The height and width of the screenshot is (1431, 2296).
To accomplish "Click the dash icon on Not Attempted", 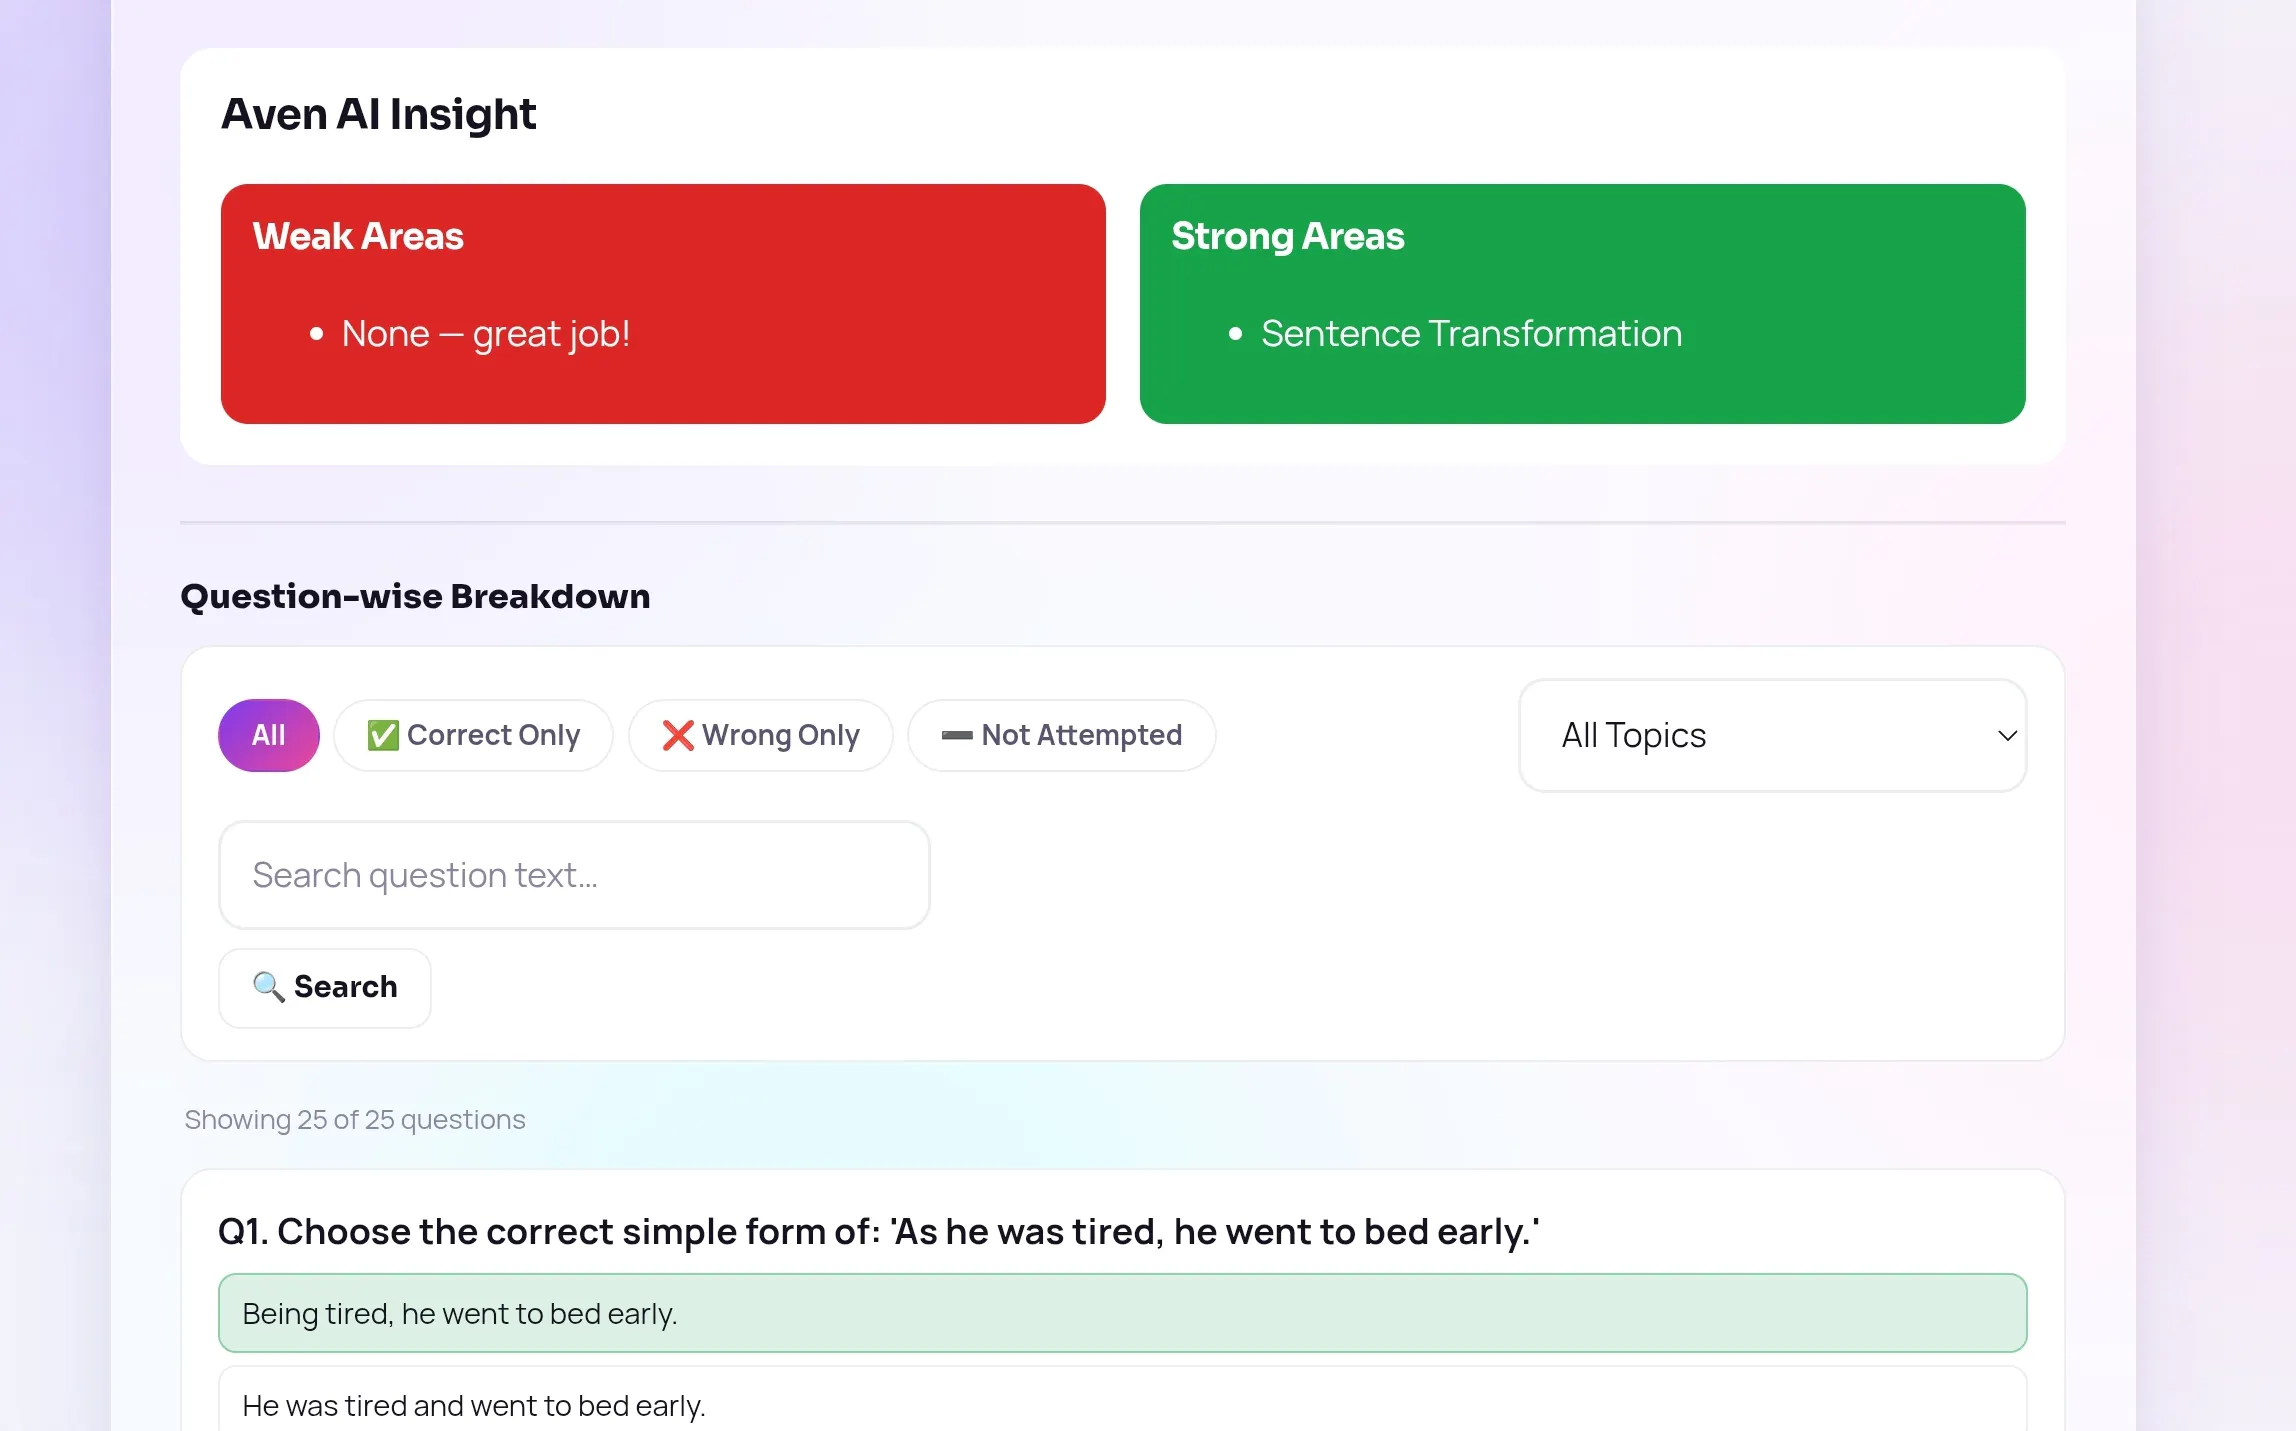I will coord(957,736).
